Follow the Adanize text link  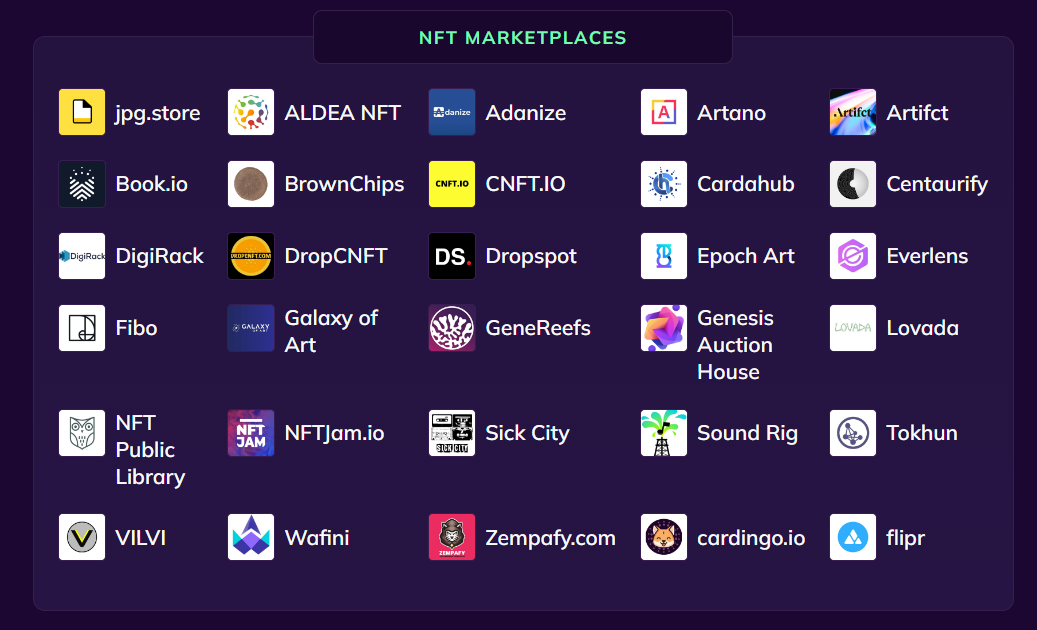526,113
